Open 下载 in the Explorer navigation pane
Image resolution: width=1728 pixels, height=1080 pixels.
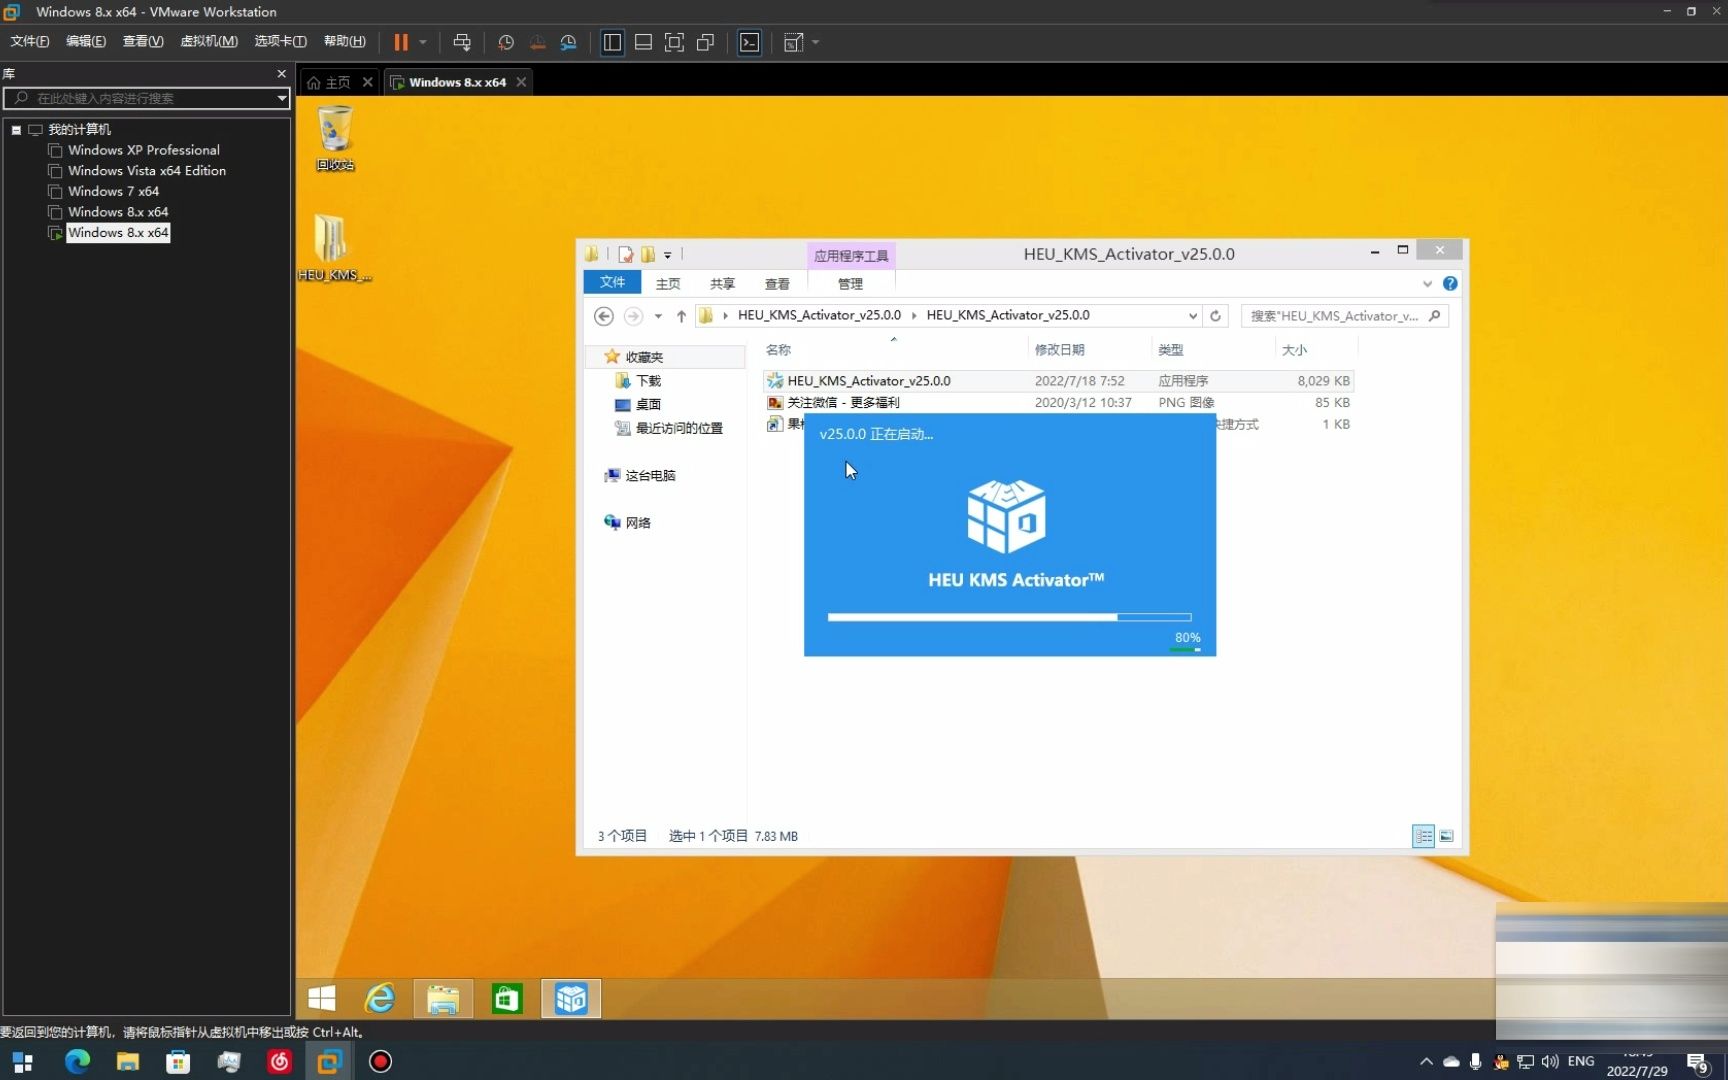(648, 381)
